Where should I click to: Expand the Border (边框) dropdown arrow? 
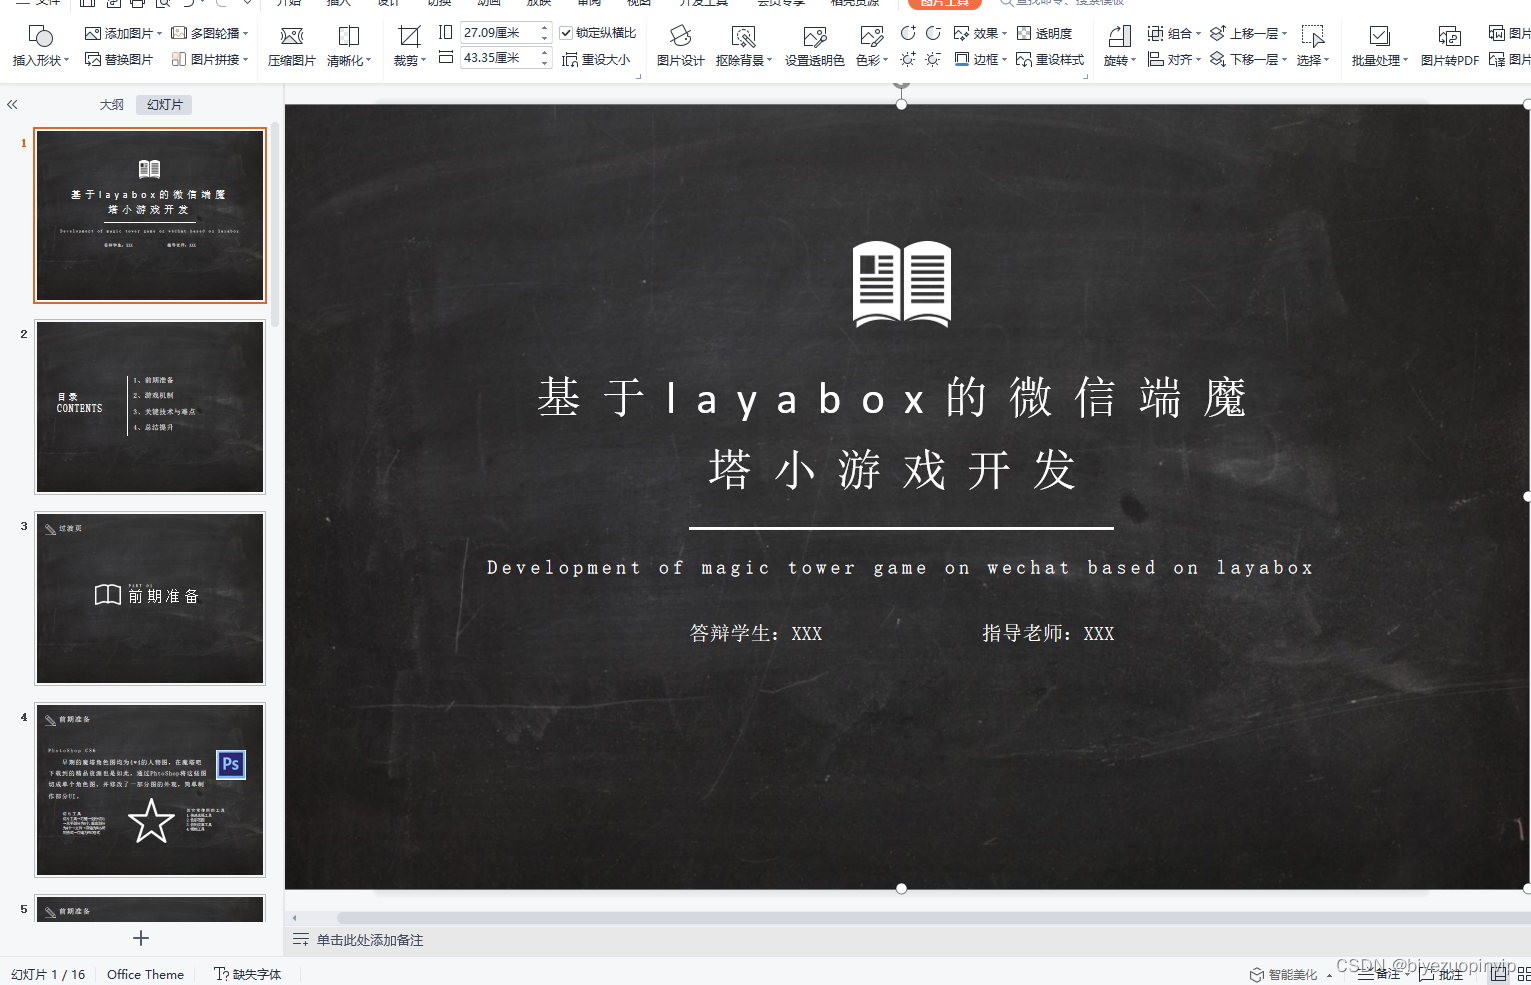click(x=1004, y=60)
